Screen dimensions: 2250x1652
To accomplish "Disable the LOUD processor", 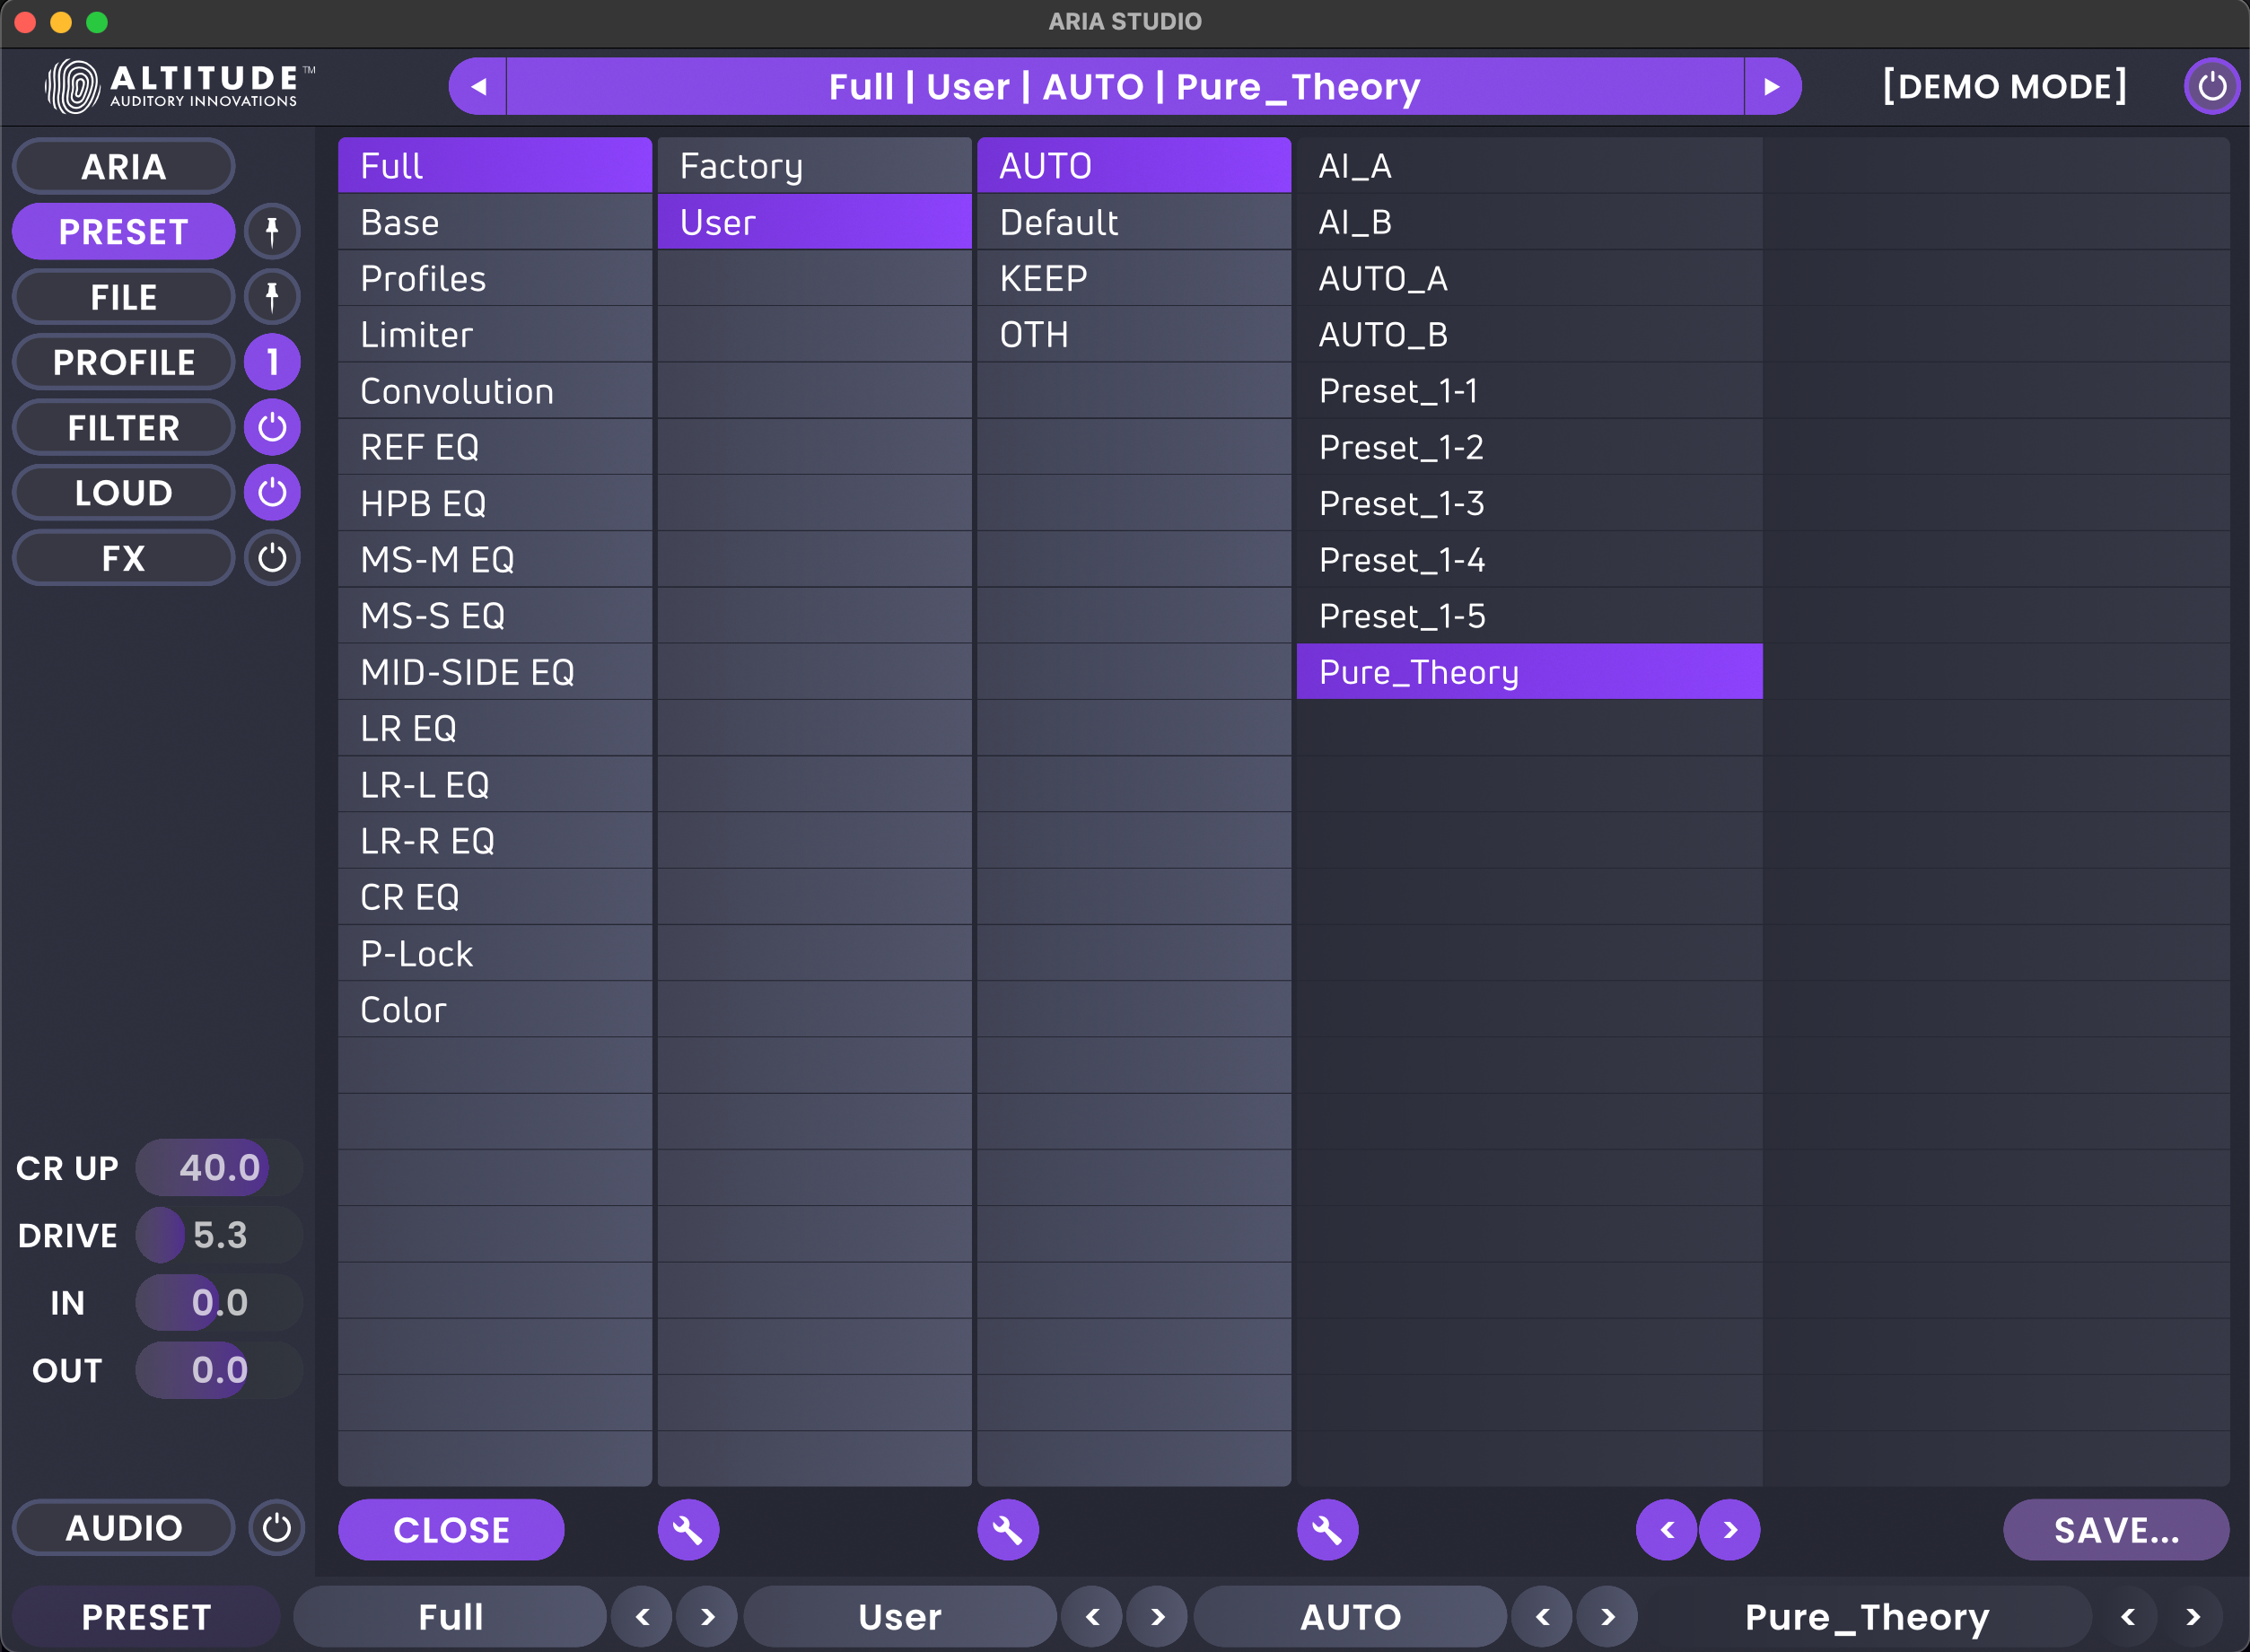I will coord(272,492).
